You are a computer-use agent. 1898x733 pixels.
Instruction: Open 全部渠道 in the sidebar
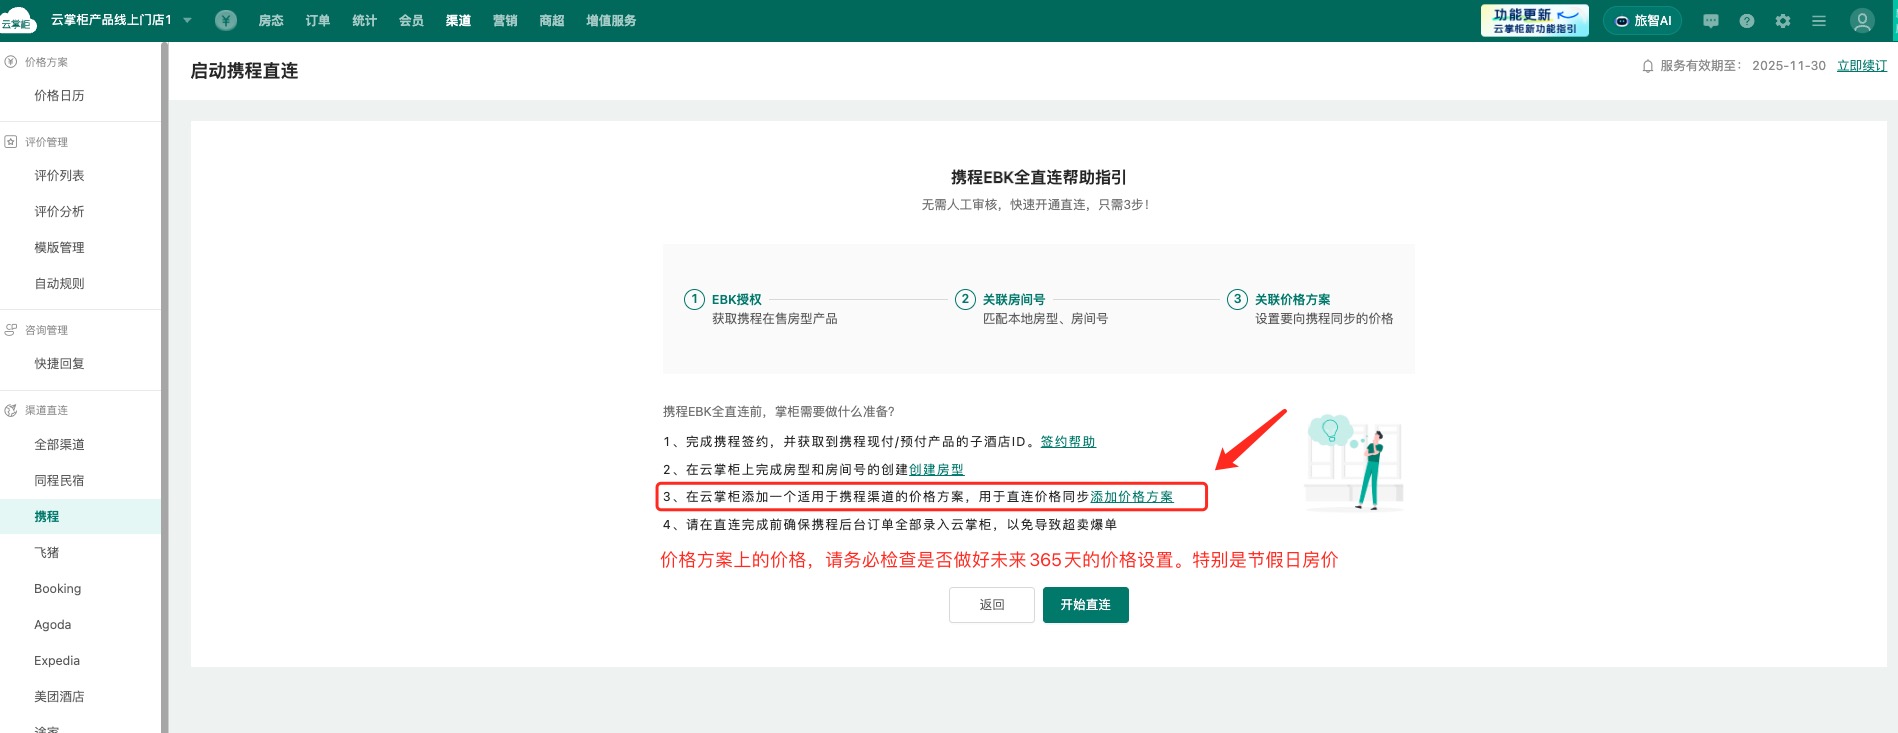click(59, 445)
